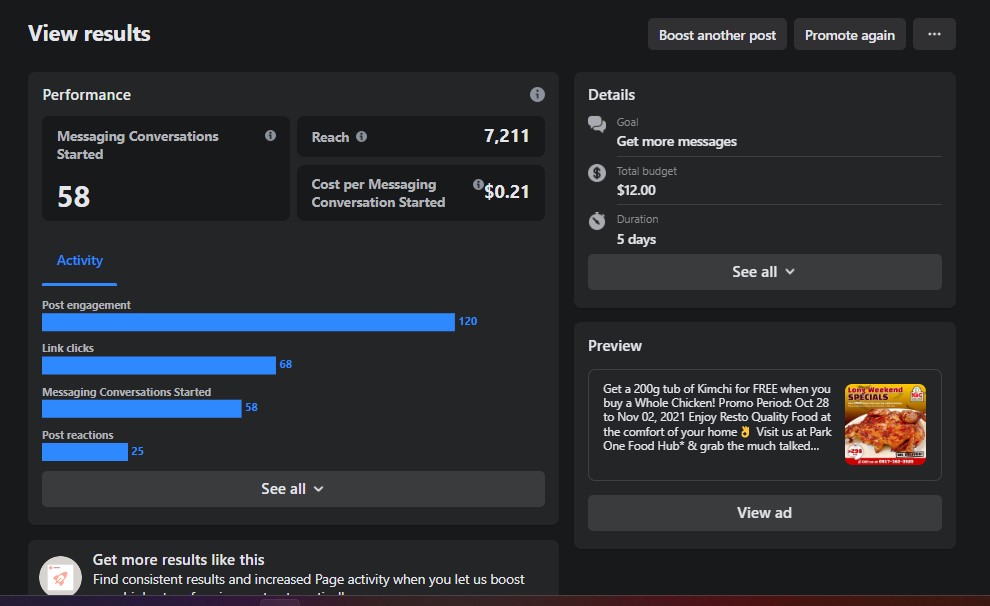Click the Preview section heading
The width and height of the screenshot is (990, 606).
click(615, 346)
